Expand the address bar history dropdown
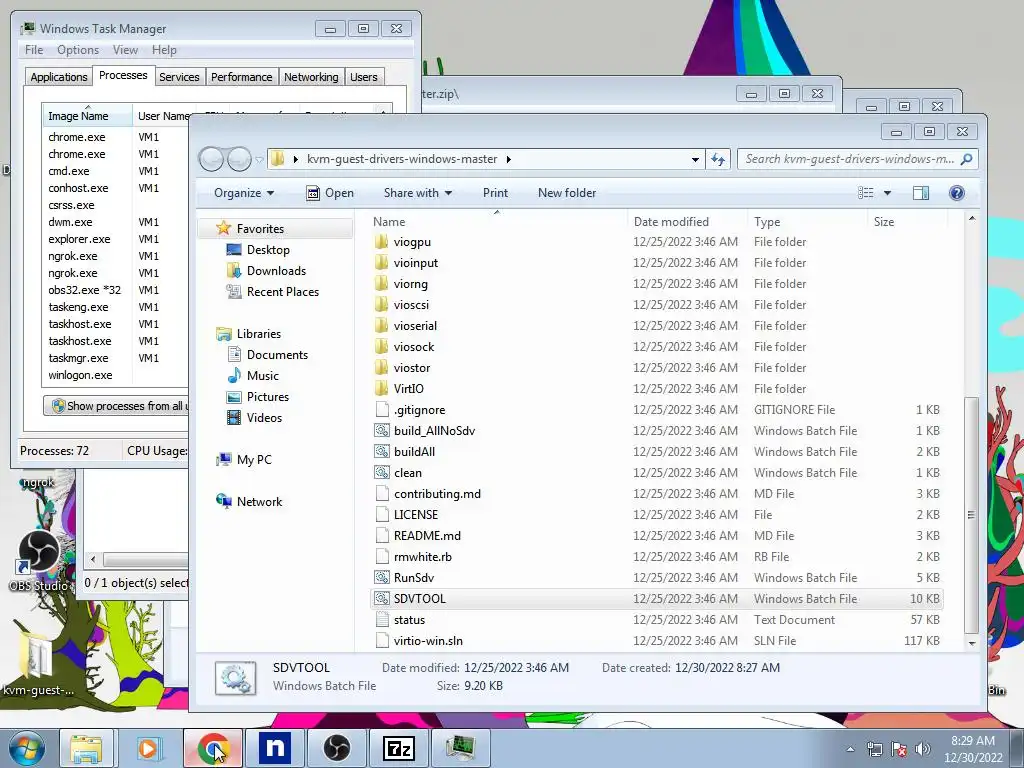 tap(695, 159)
